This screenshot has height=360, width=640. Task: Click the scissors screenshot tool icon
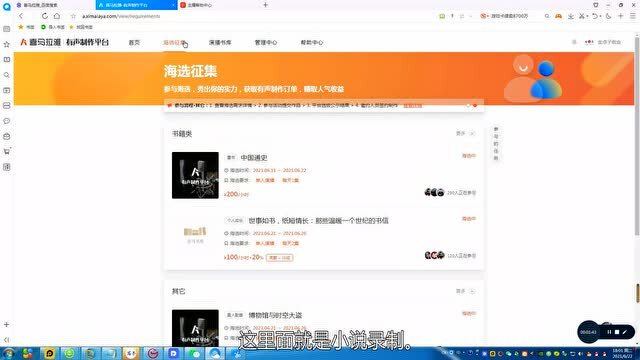pos(582,16)
